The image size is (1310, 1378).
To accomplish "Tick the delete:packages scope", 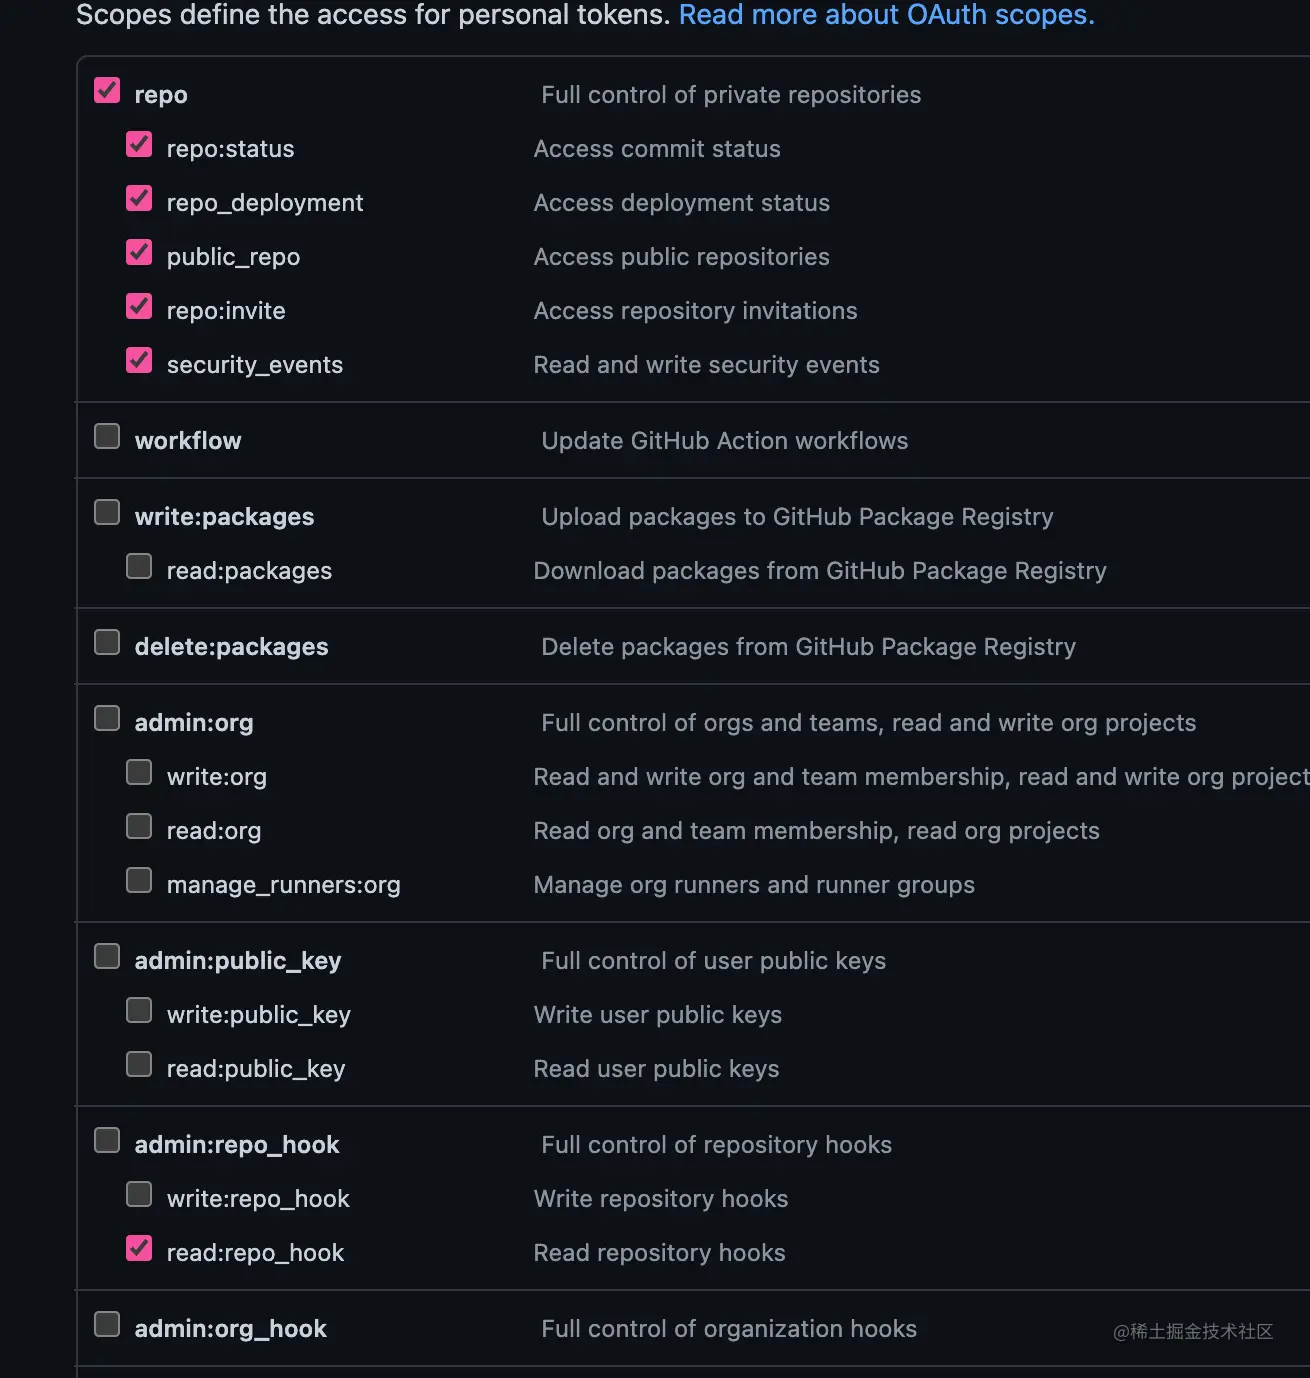I will click(x=107, y=643).
